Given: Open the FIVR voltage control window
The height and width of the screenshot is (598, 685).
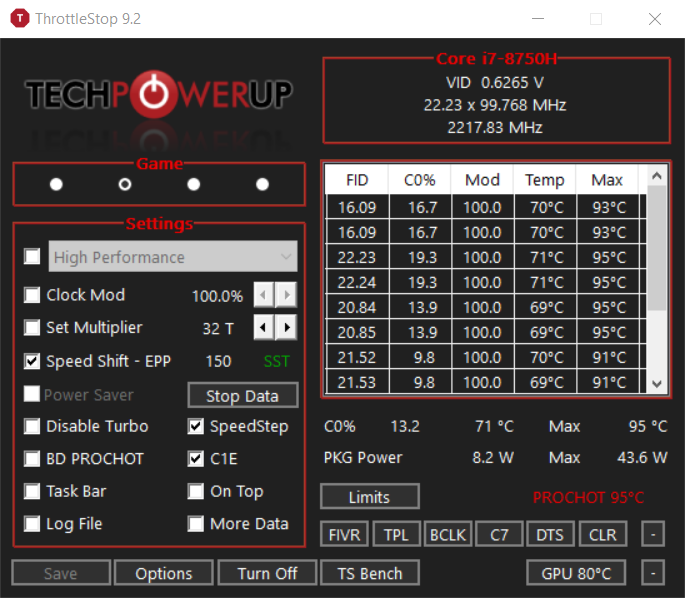Looking at the screenshot, I should [x=345, y=534].
